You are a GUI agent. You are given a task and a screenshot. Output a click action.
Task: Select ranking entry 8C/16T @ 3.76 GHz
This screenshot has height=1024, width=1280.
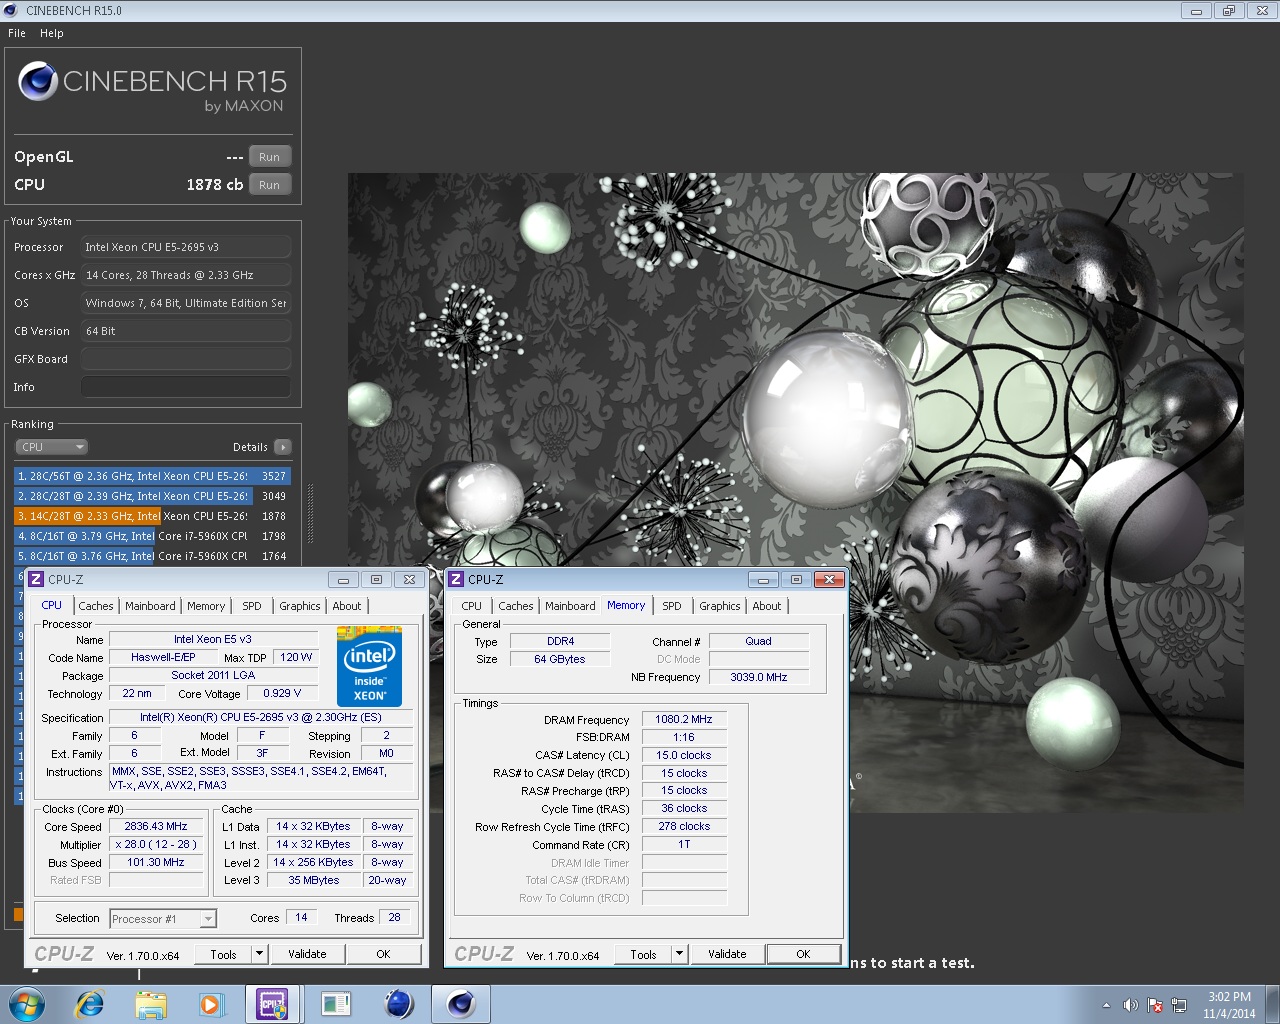tap(152, 556)
